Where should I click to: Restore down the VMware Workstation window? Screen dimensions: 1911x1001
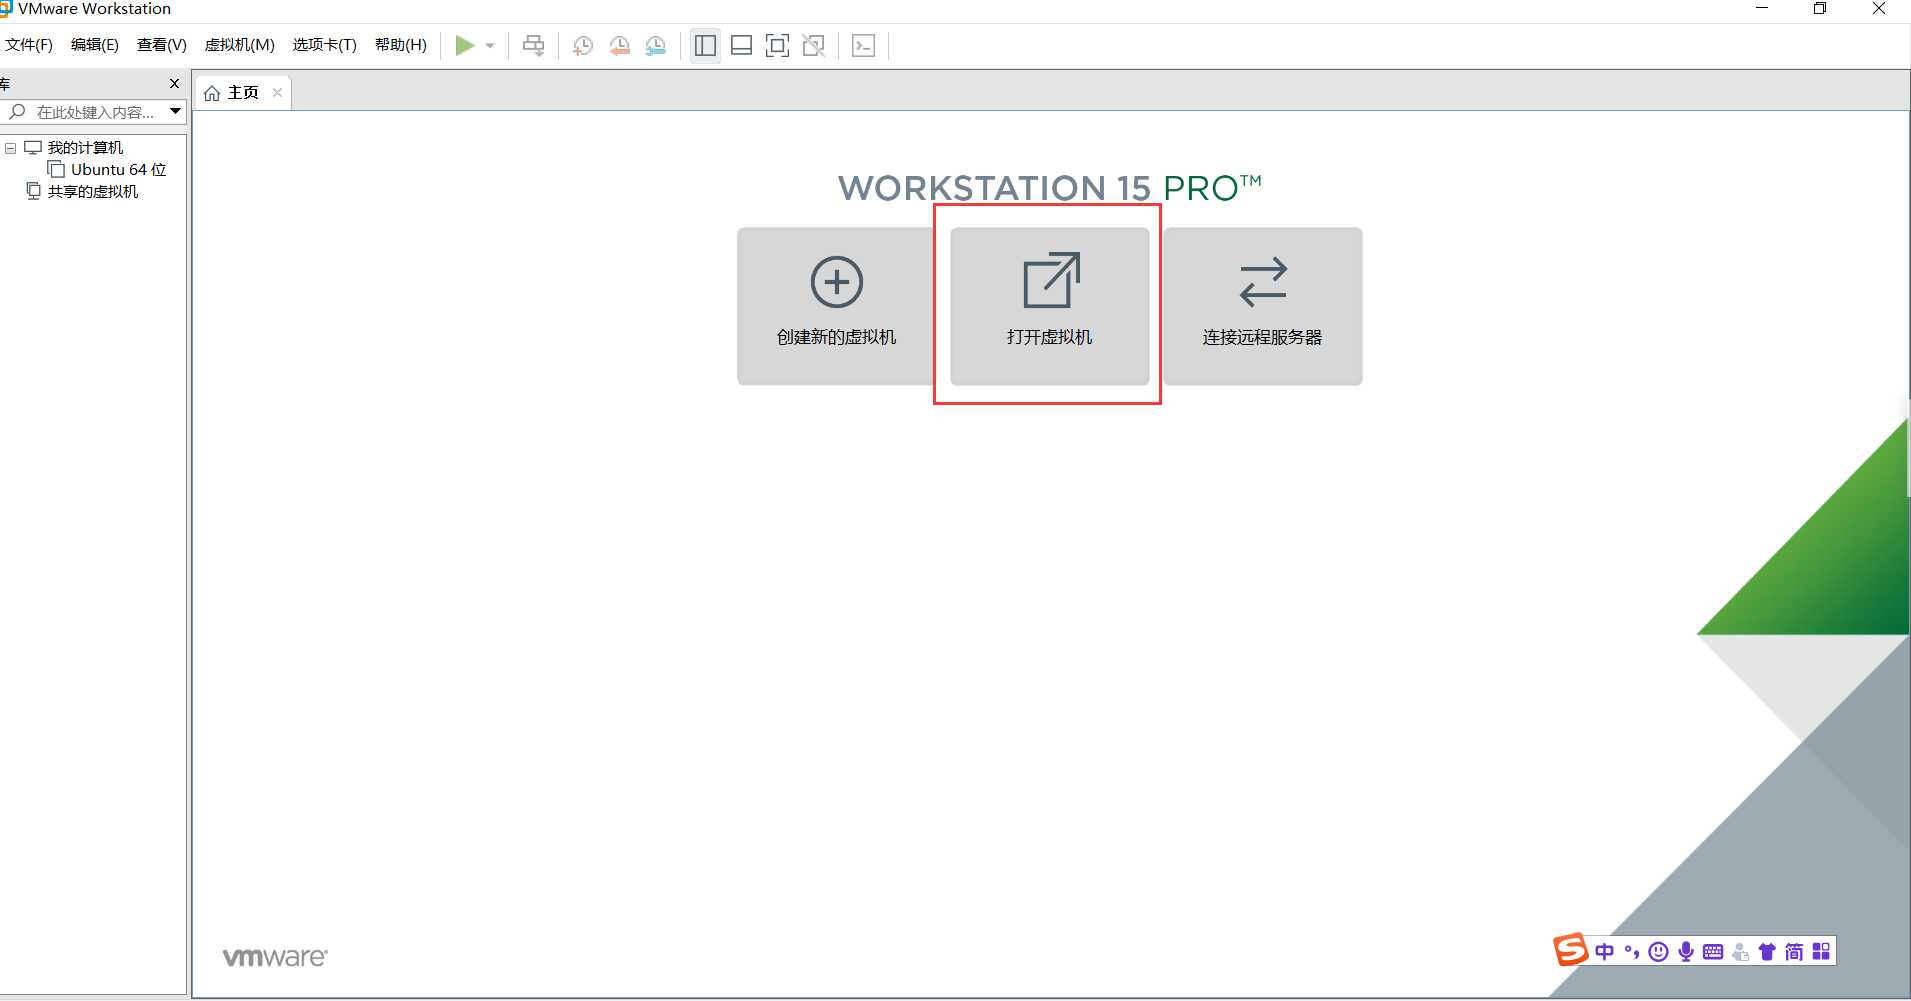(1820, 9)
